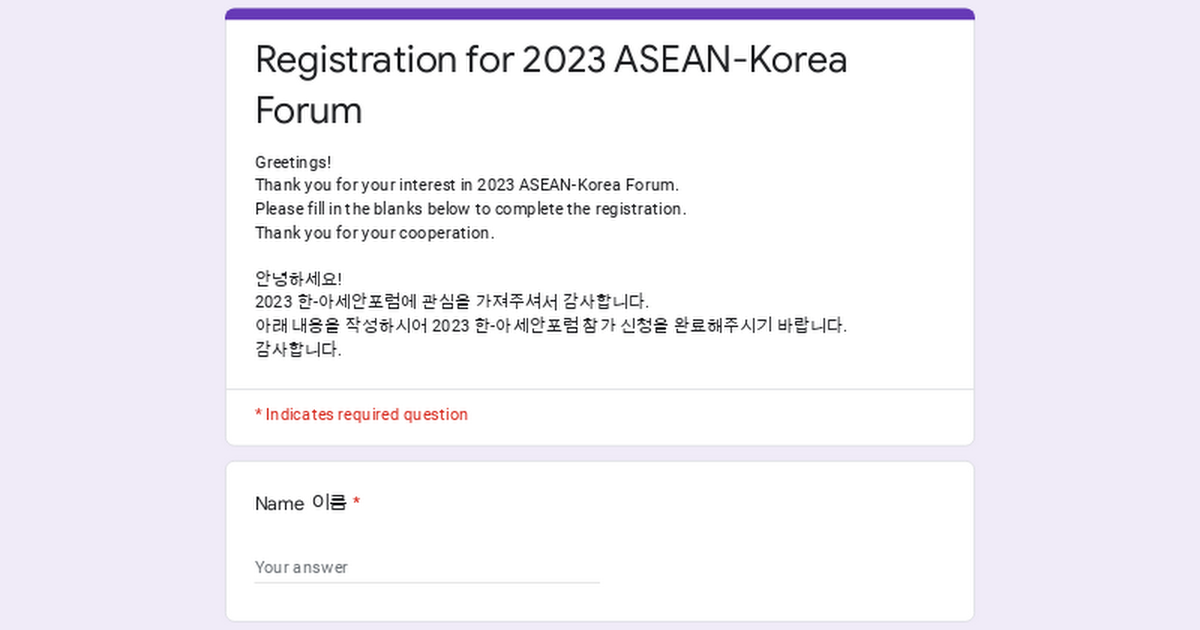Click the Korean line ending with "감사합니다." about 관심

pyautogui.click(x=452, y=302)
